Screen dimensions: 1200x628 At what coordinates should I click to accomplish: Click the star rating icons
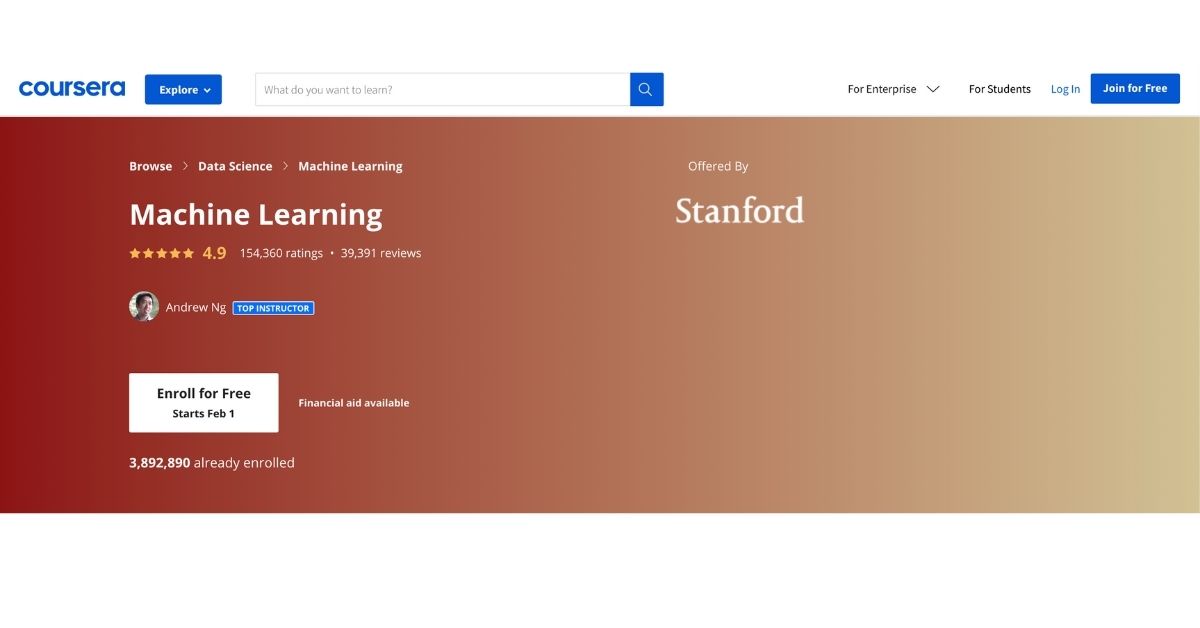[162, 253]
